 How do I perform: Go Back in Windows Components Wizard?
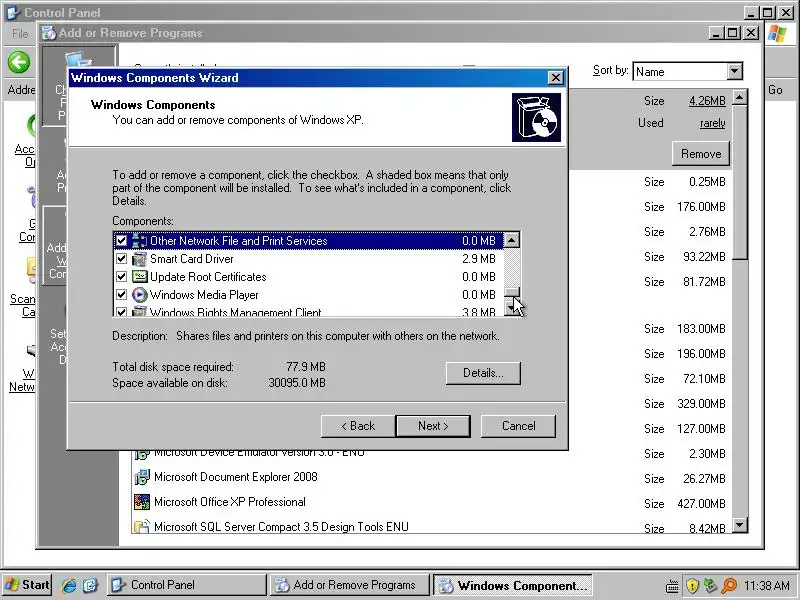tap(358, 426)
